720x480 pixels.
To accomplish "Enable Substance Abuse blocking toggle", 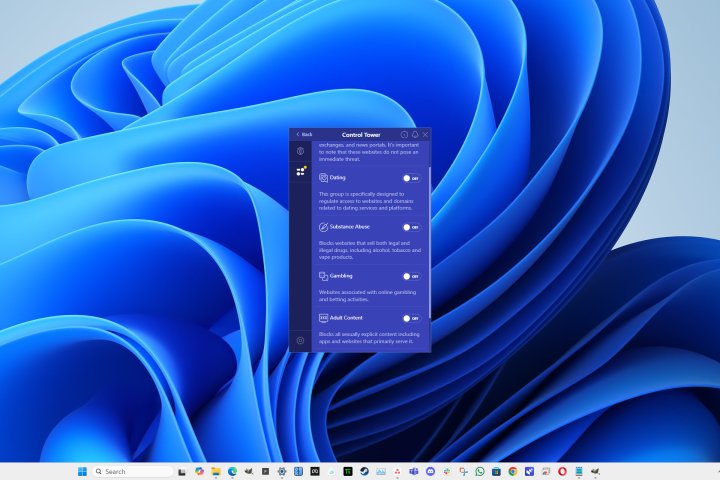I will click(410, 227).
